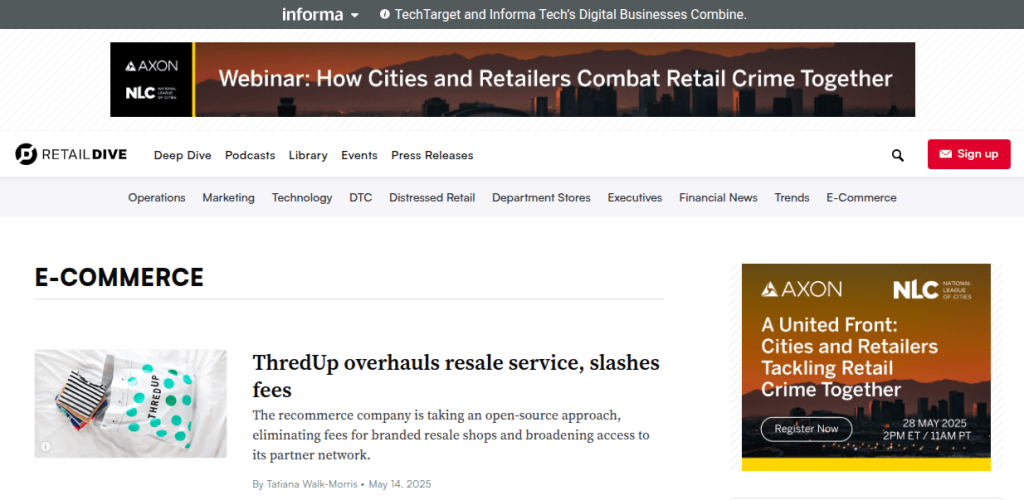The height and width of the screenshot is (500, 1024).
Task: Select the Marketing topic
Action: [x=229, y=197]
